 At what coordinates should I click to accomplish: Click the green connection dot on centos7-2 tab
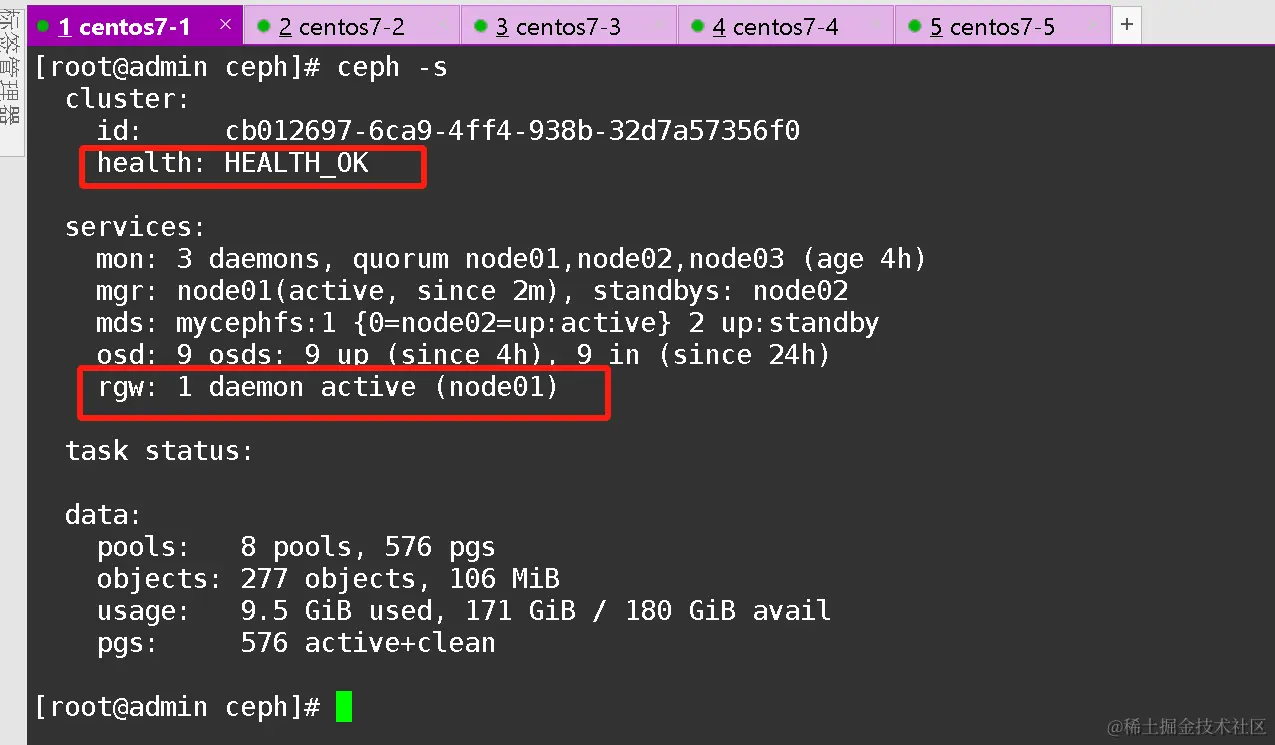point(264,26)
